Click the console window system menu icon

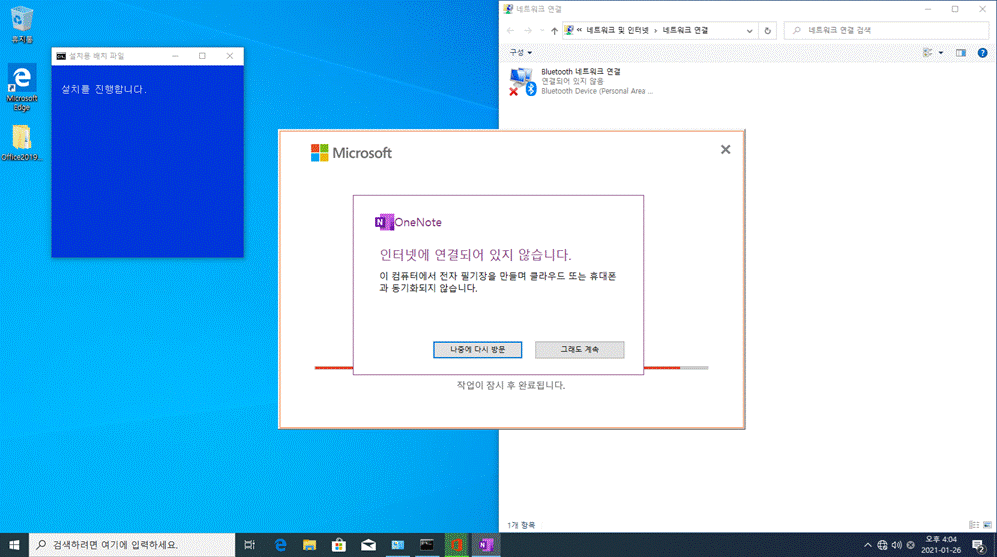[x=61, y=56]
